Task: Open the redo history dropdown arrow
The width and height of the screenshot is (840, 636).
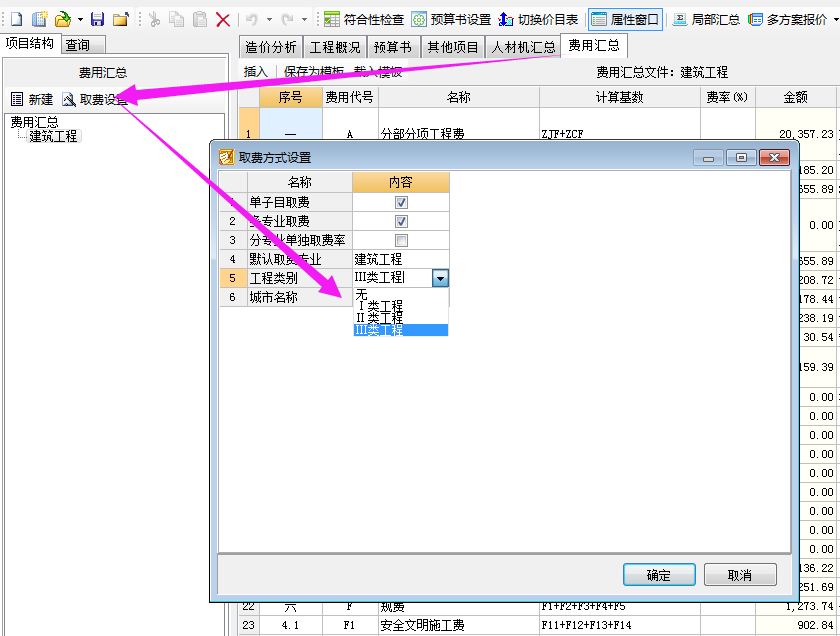Action: point(304,20)
